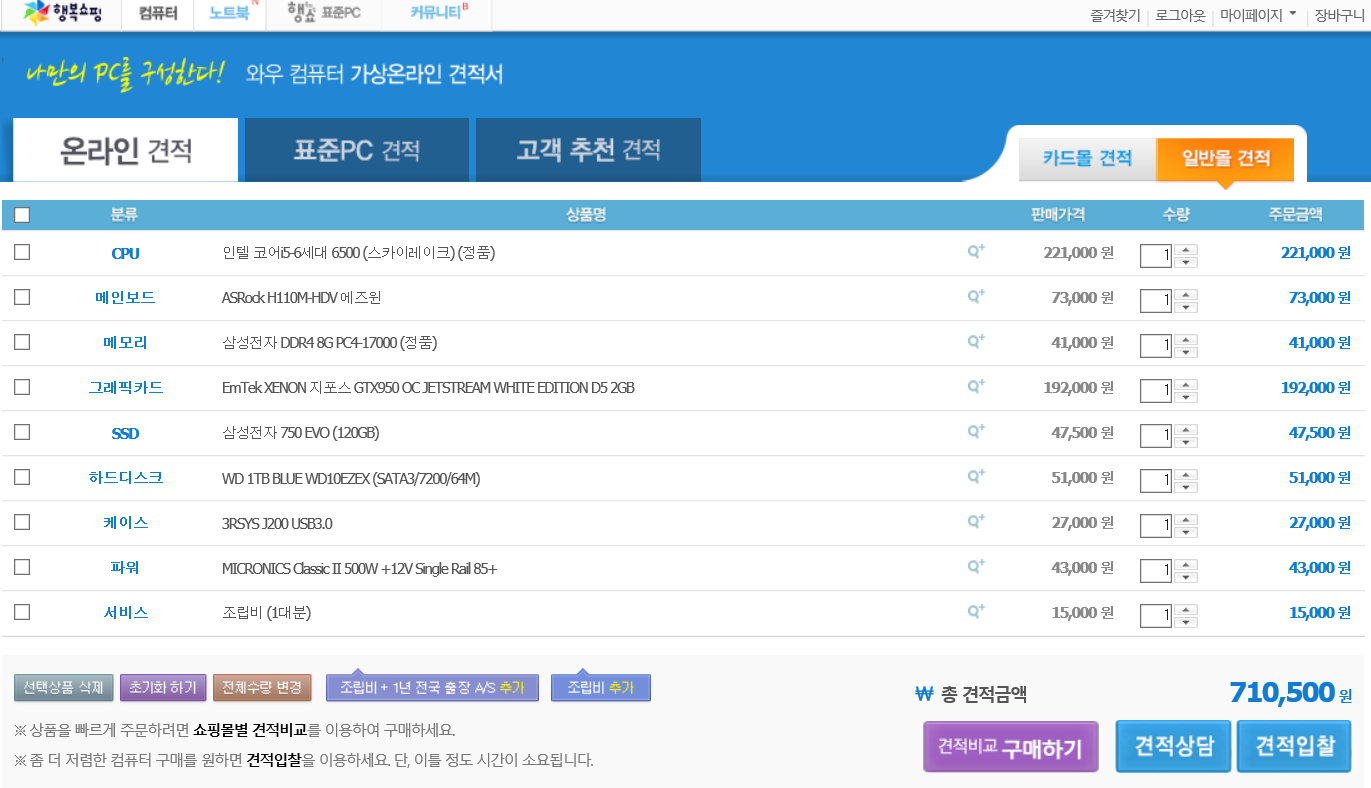The width and height of the screenshot is (1371, 788).
Task: Open the magnifier icon for 하드디스크 row
Action: tap(976, 477)
